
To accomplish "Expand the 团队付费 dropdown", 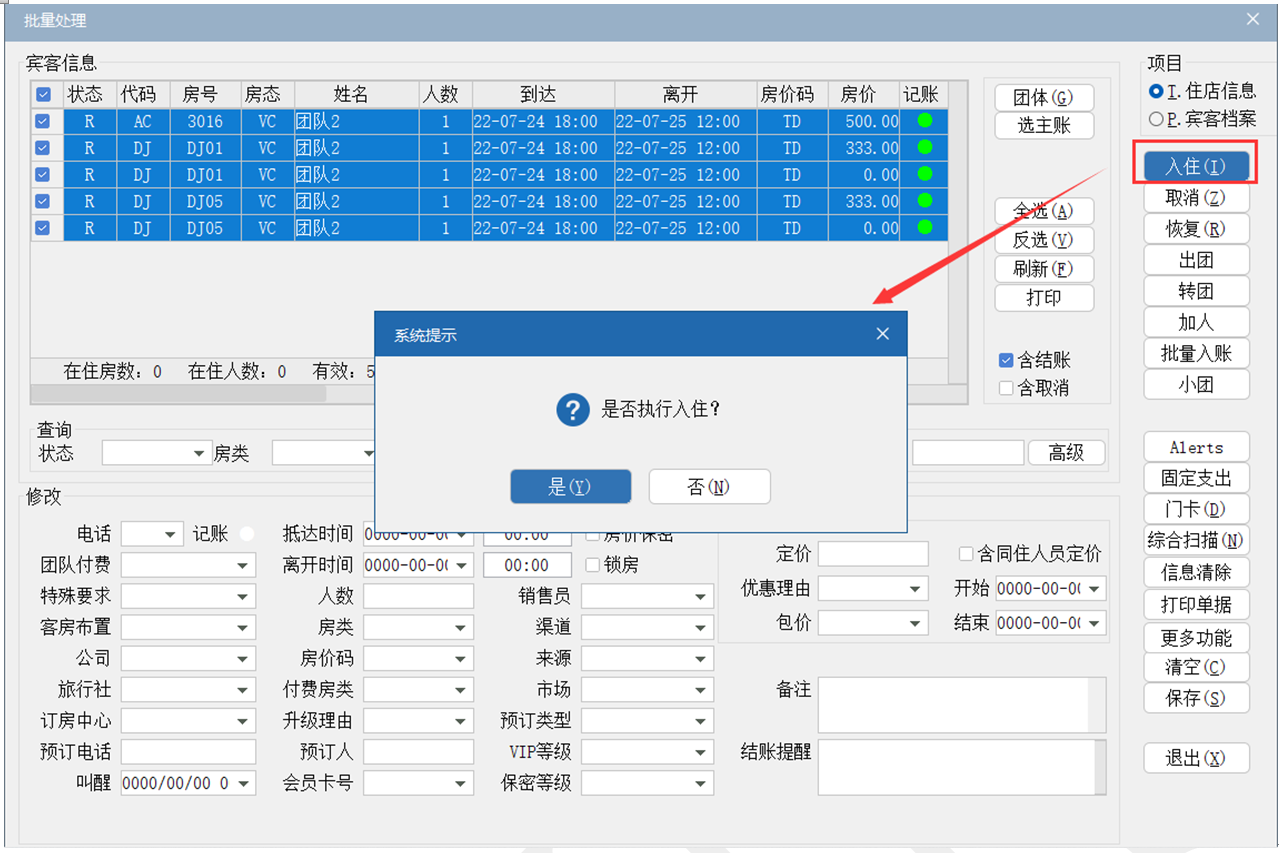I will 243,566.
